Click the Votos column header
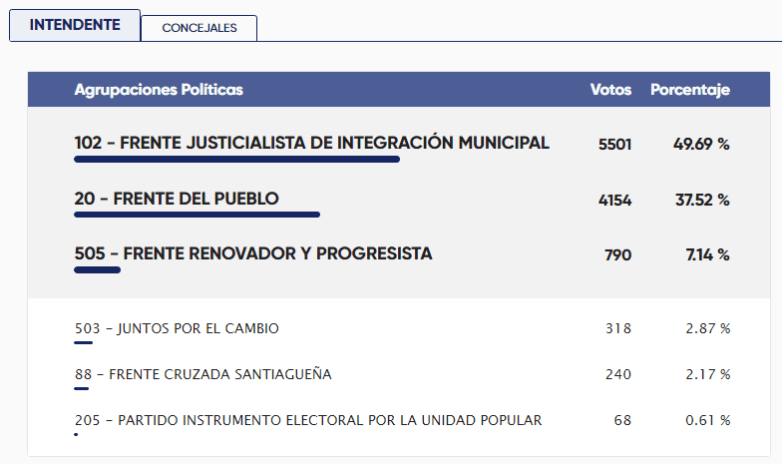The height and width of the screenshot is (464, 782). point(611,90)
